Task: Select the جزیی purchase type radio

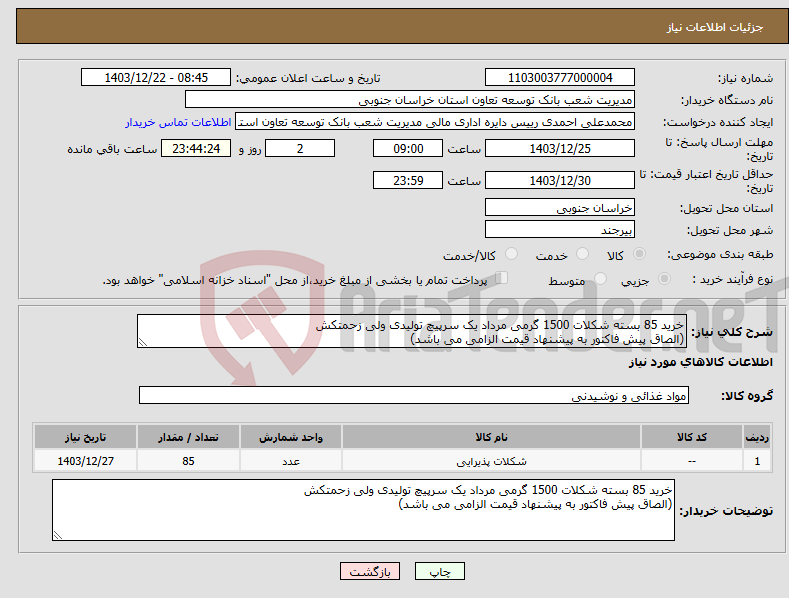Action: (664, 279)
